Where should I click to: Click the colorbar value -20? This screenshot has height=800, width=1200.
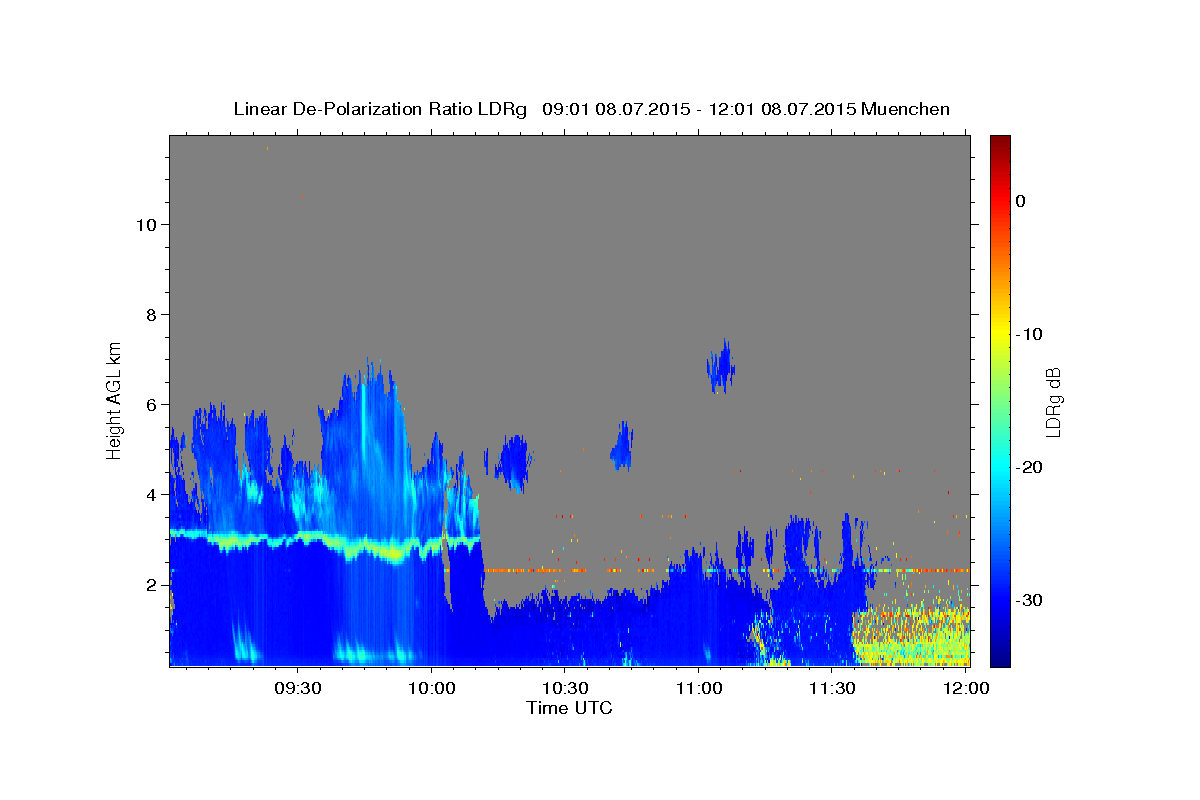pos(1029,467)
